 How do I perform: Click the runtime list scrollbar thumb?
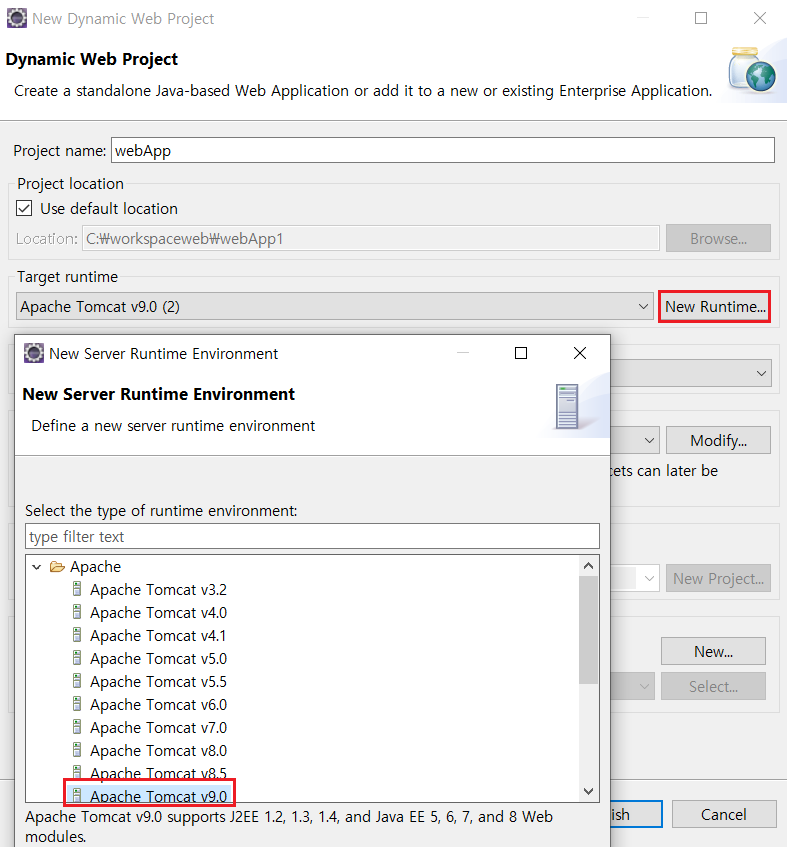(x=588, y=630)
